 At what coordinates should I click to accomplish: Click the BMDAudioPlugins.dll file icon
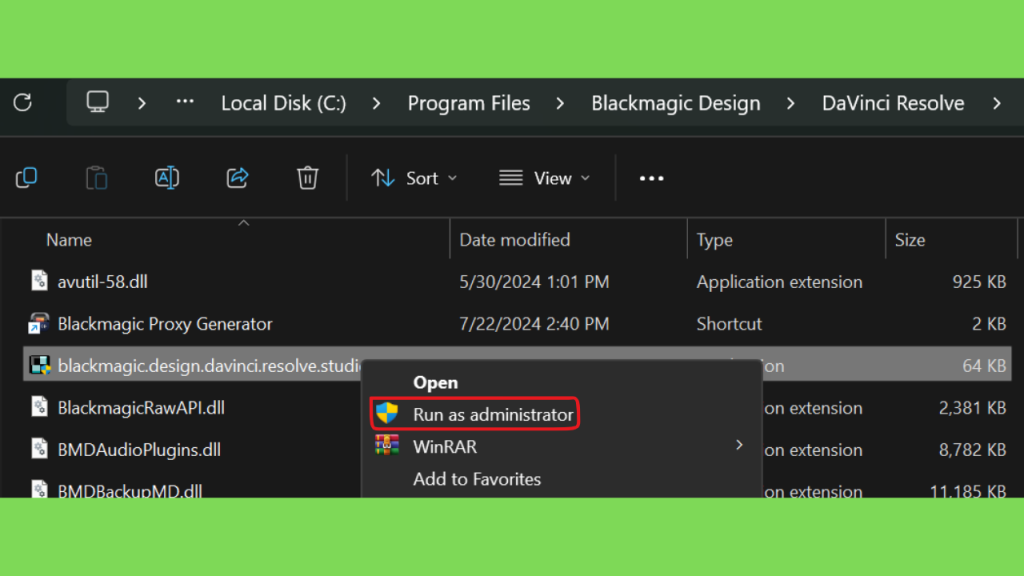[39, 449]
